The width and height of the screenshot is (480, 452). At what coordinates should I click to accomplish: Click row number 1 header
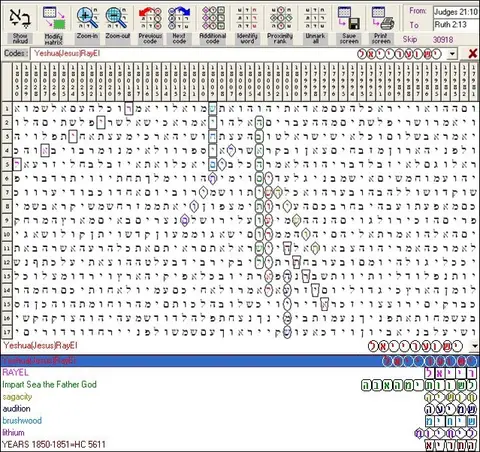pyautogui.click(x=7, y=108)
